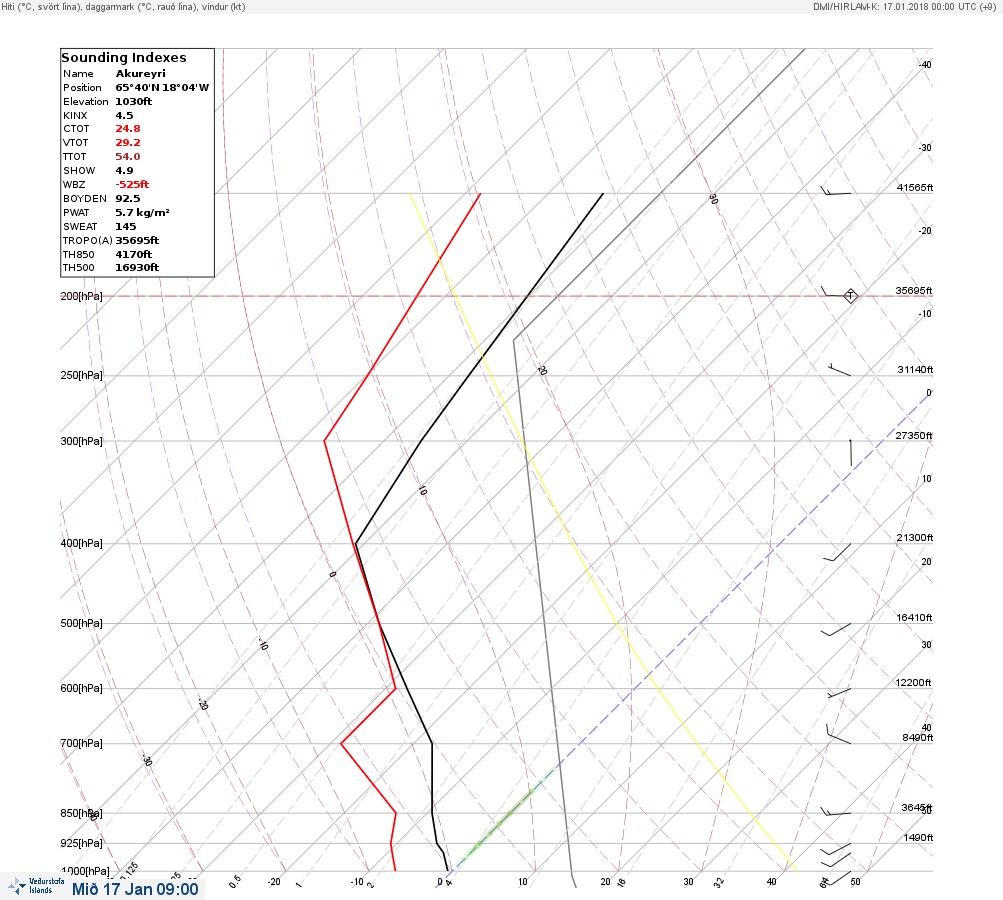Image resolution: width=1003 pixels, height=900 pixels.
Task: Click the 'Sounding Indexes' title
Action: coord(123,58)
